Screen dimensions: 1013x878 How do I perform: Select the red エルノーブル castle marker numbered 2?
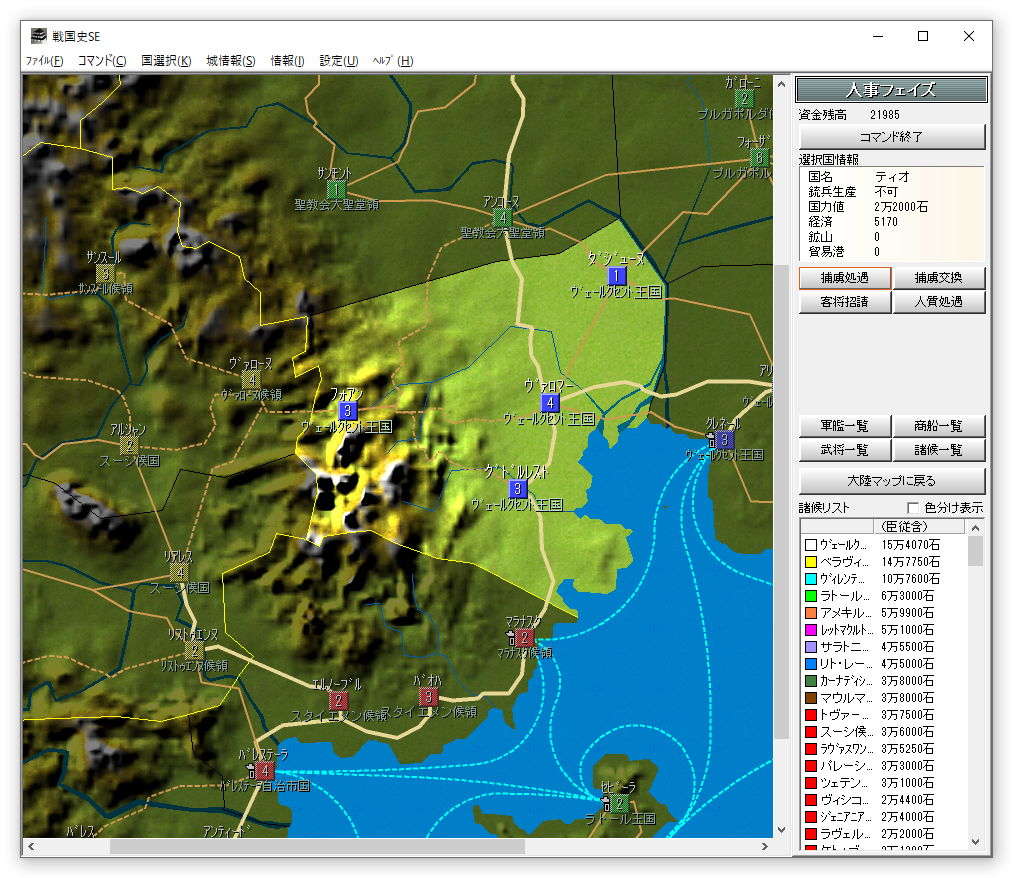(339, 700)
